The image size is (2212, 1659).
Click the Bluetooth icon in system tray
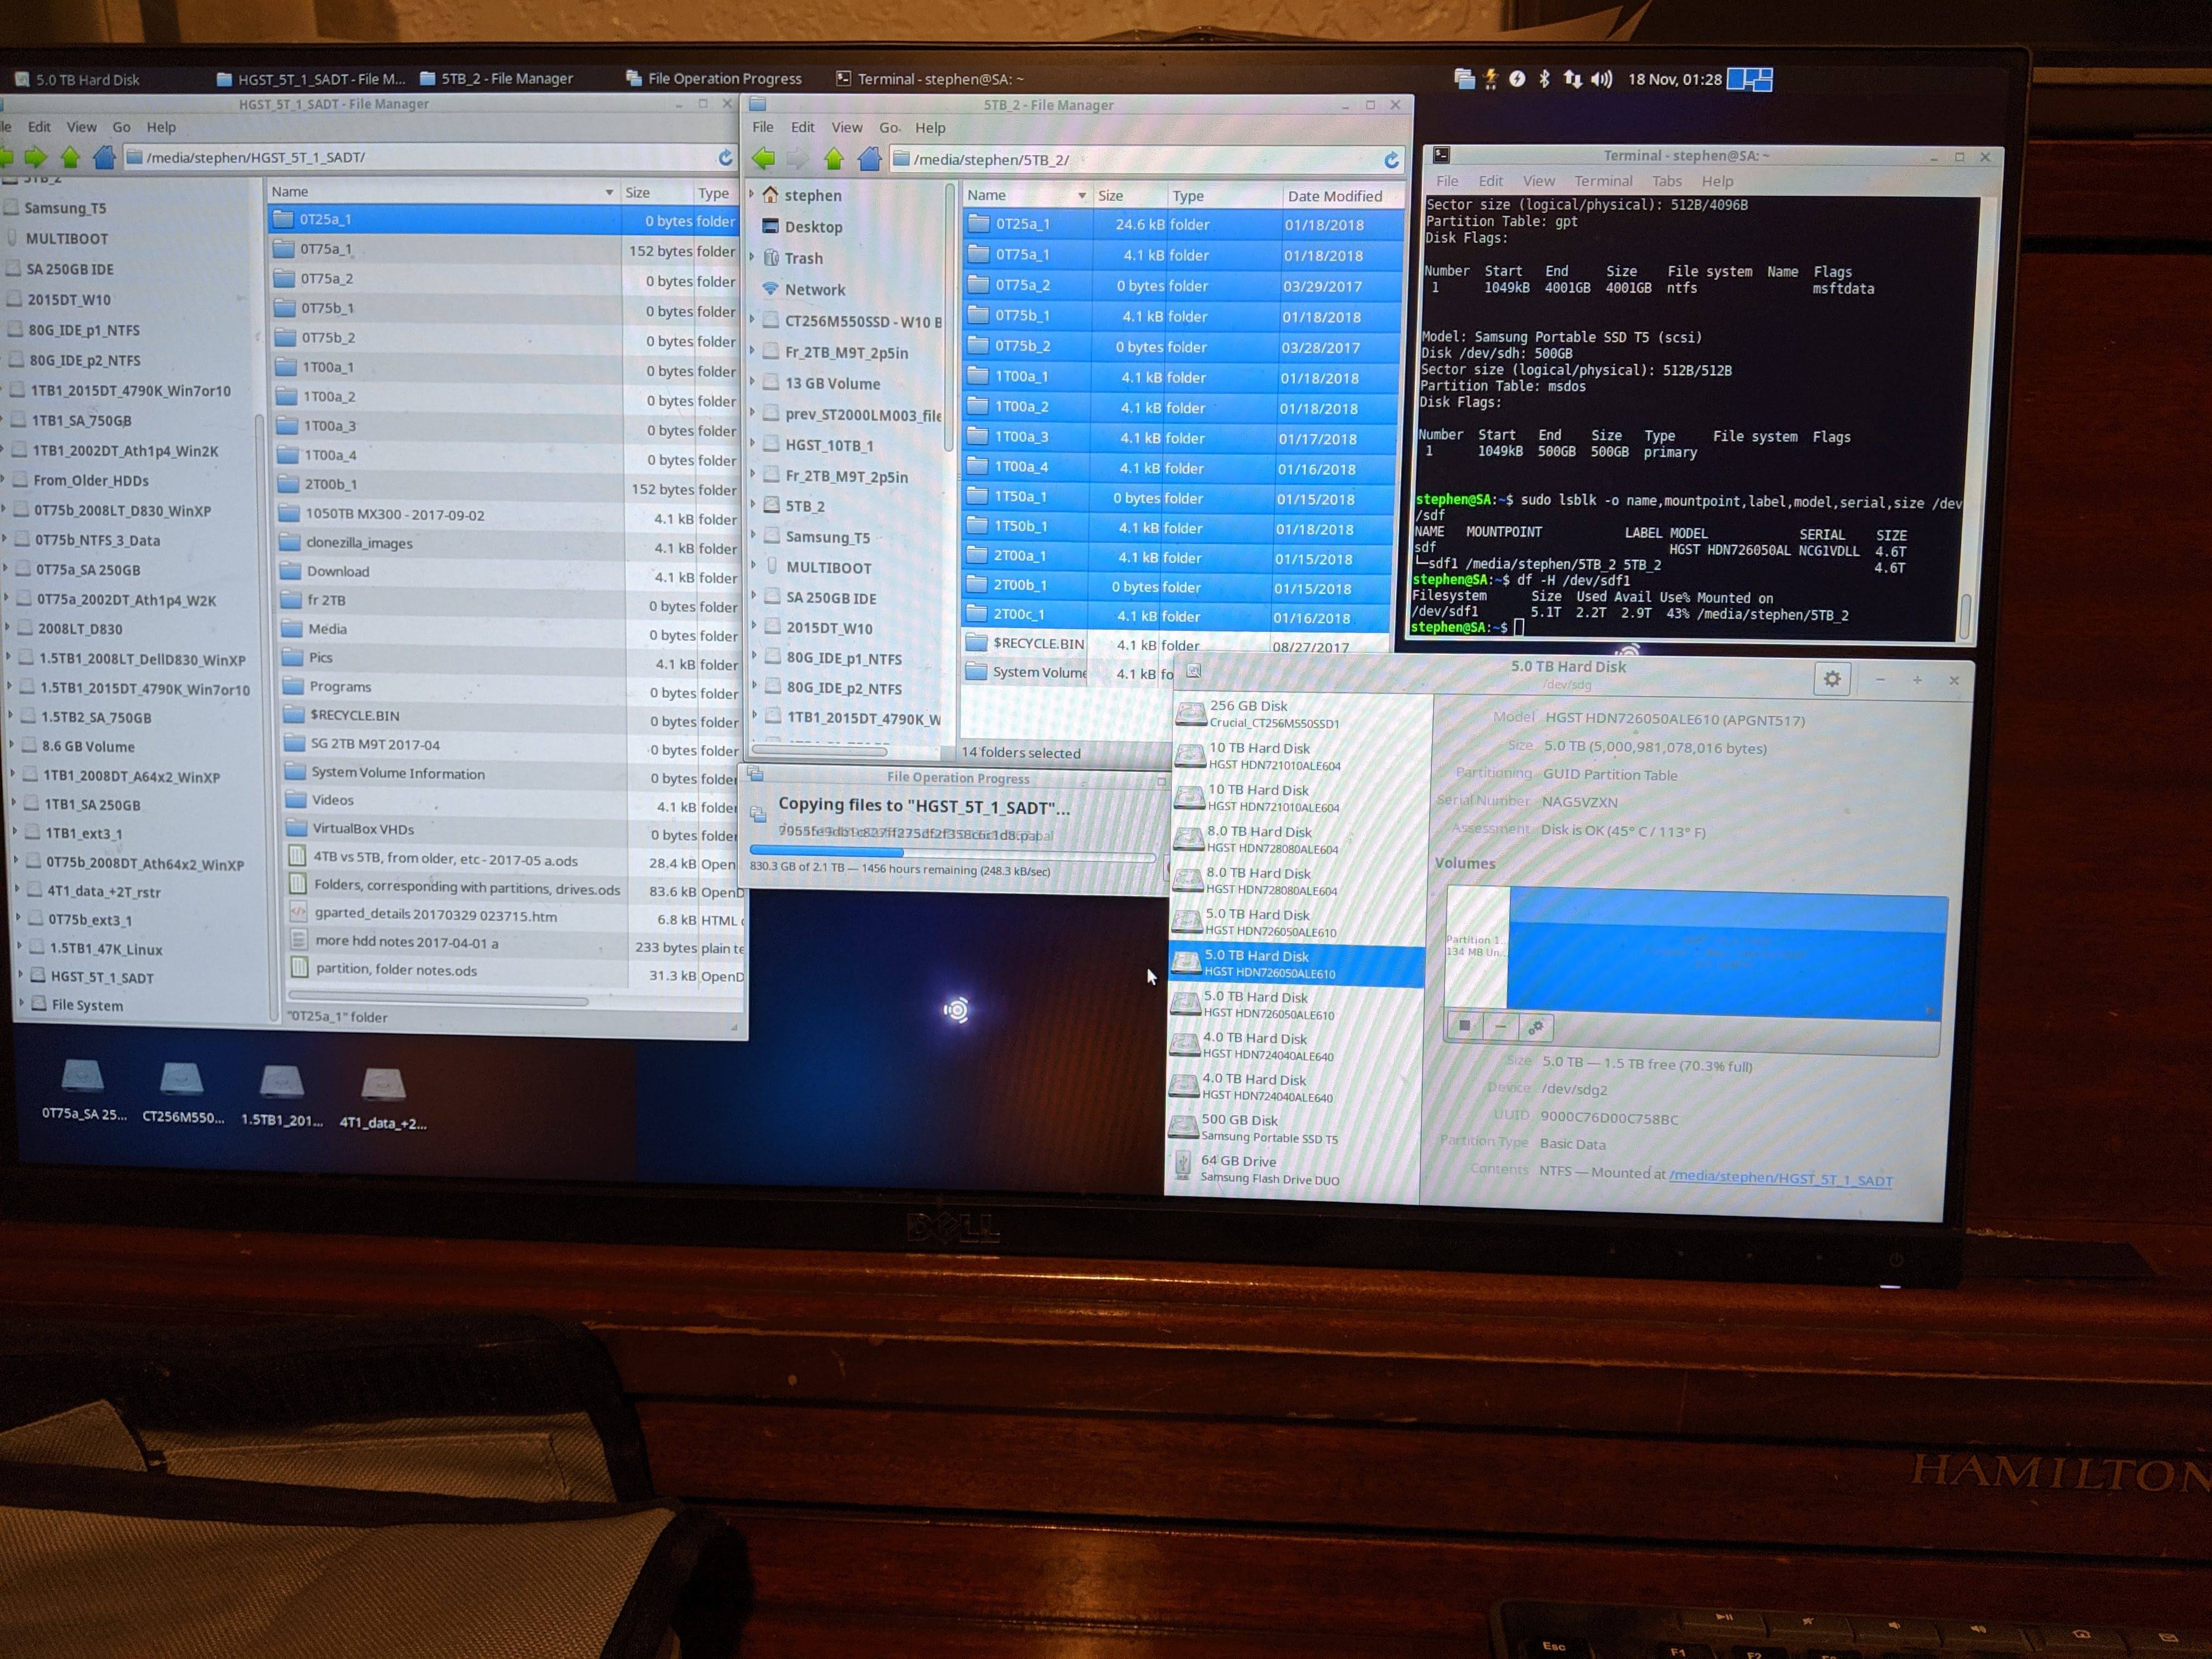tap(1544, 79)
